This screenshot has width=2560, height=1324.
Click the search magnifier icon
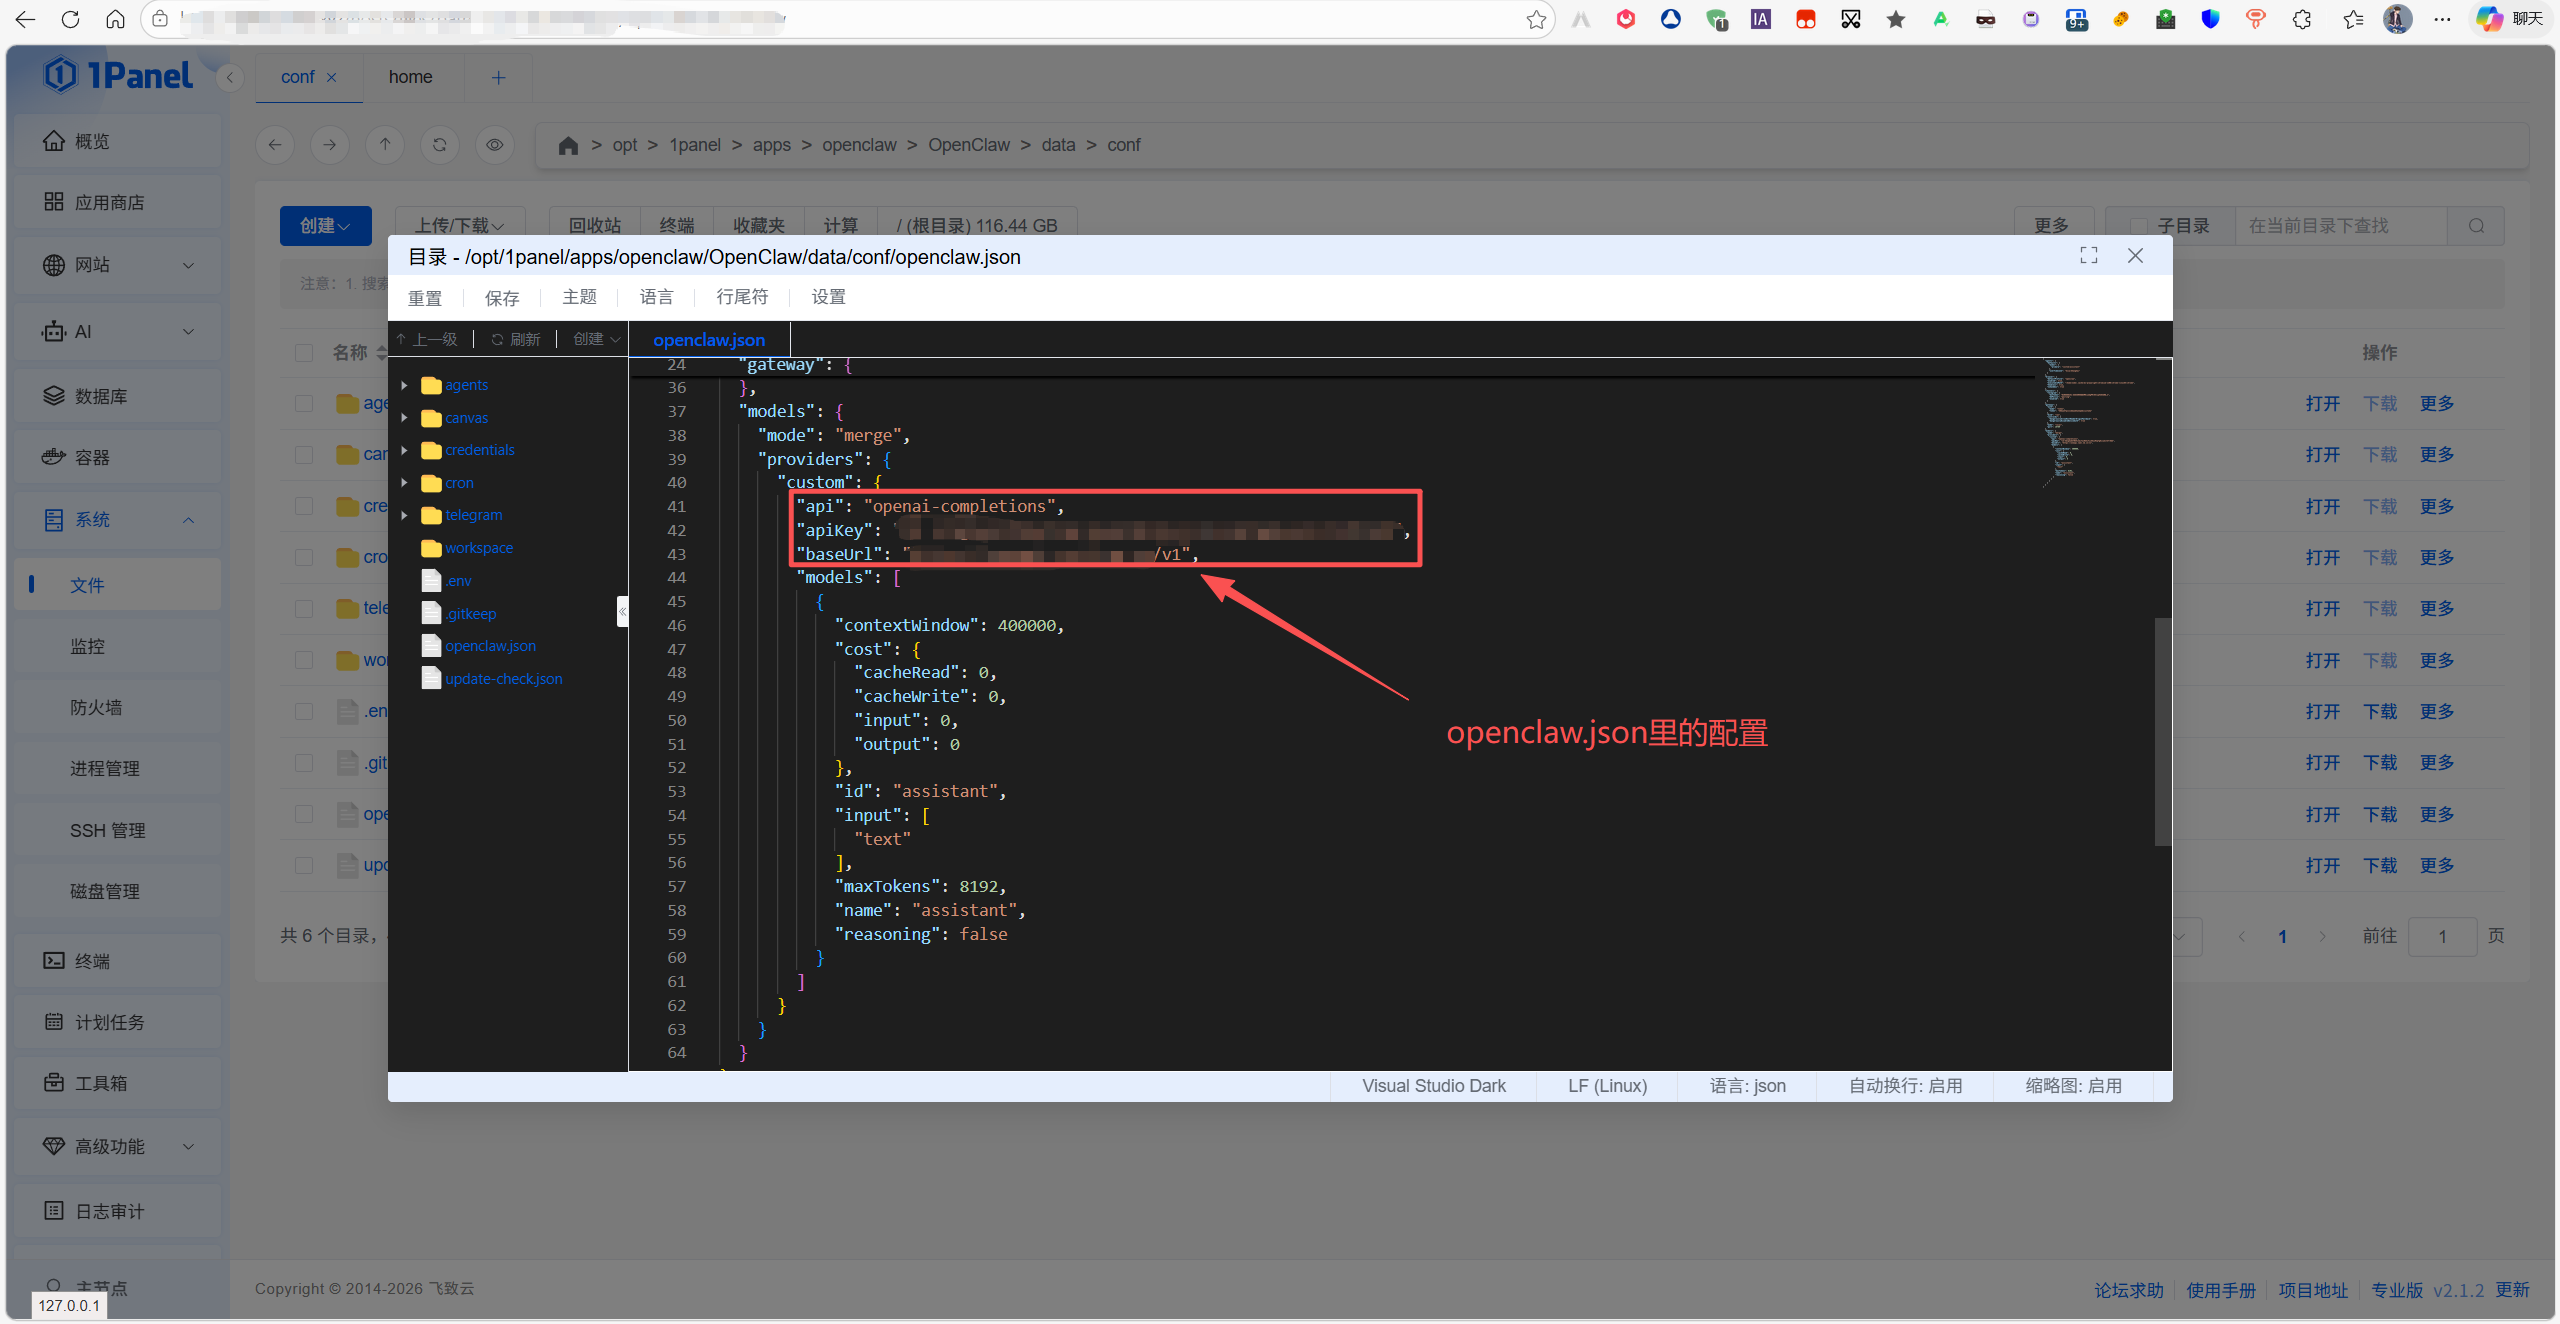pyautogui.click(x=2476, y=226)
